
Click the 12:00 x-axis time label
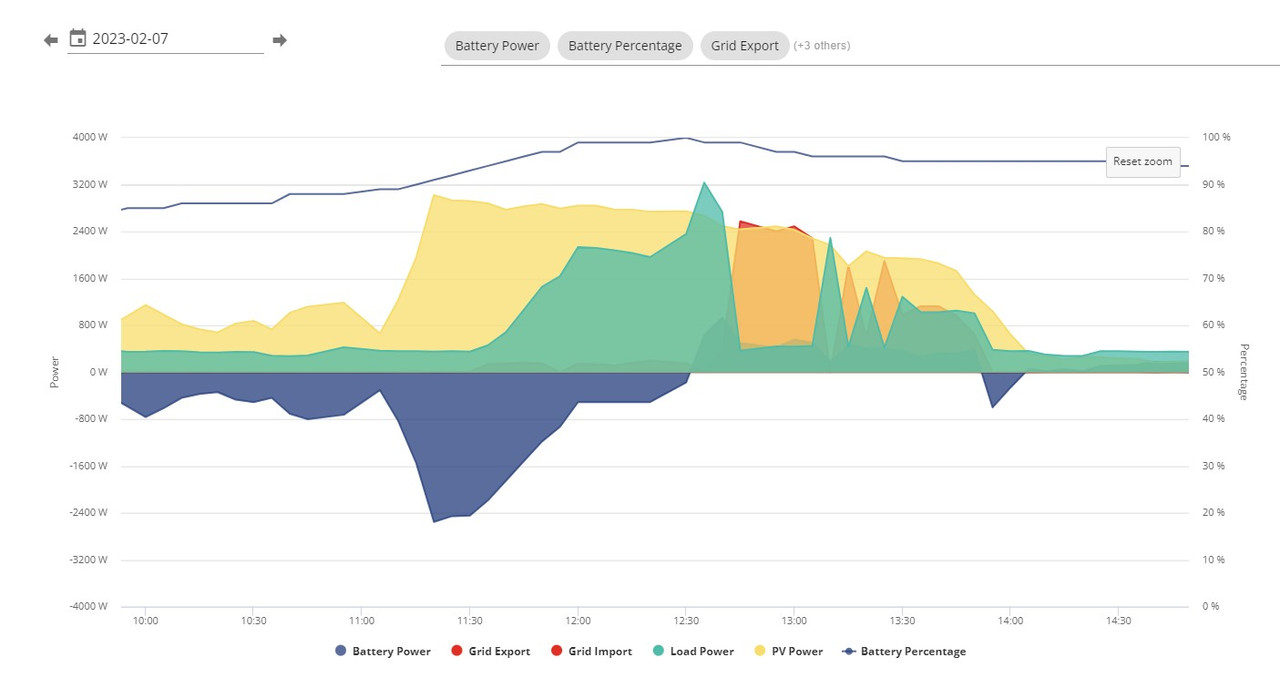tap(578, 621)
